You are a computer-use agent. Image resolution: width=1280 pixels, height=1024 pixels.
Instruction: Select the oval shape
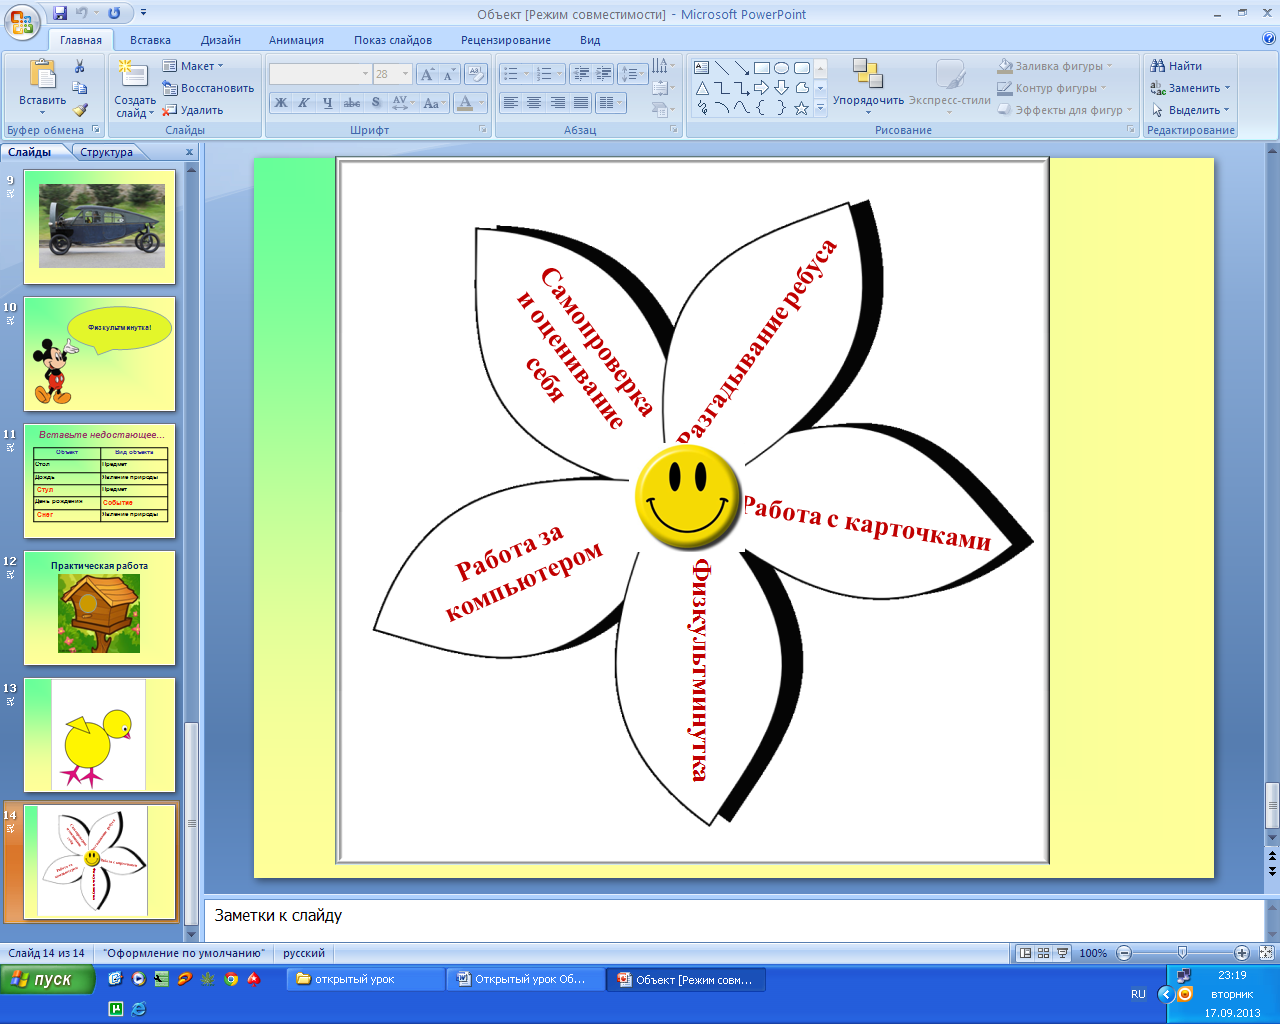click(x=782, y=68)
